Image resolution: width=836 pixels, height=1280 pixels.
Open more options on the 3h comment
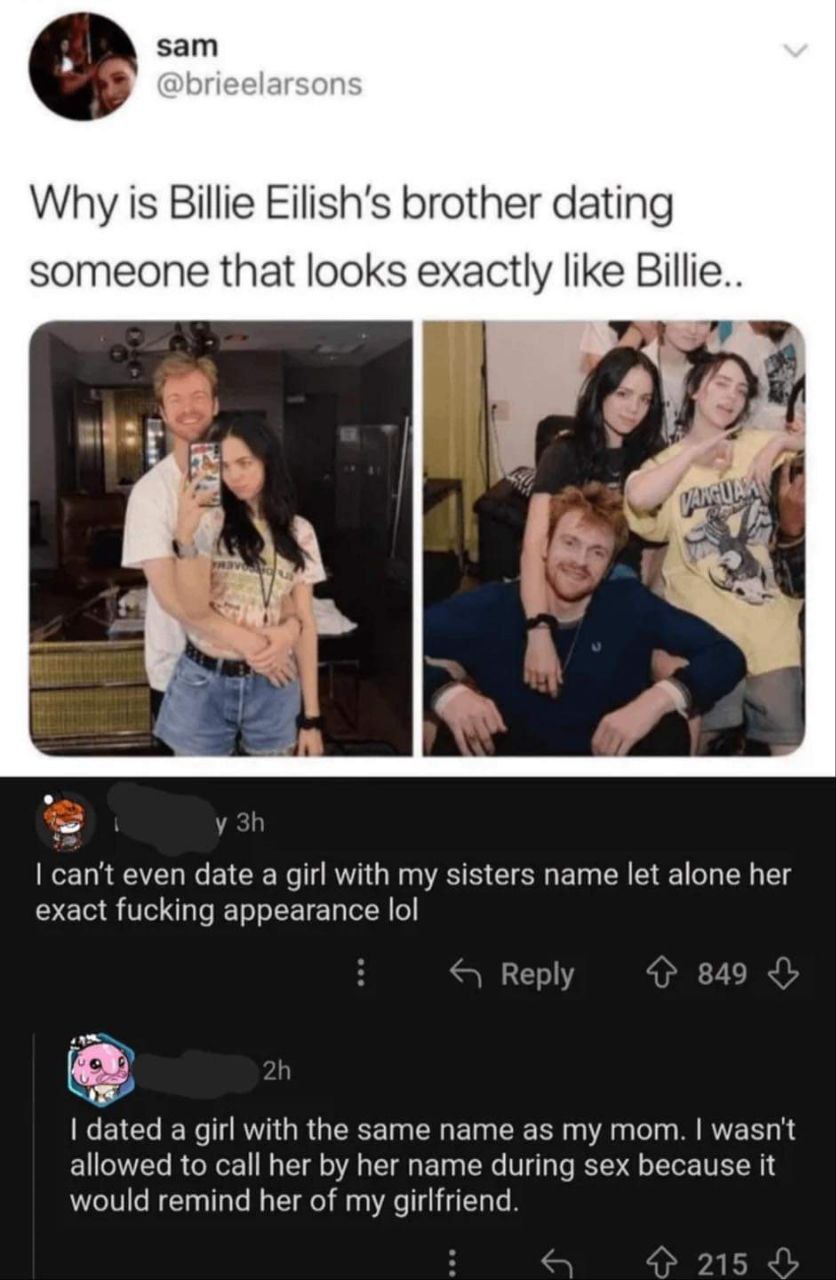[364, 974]
